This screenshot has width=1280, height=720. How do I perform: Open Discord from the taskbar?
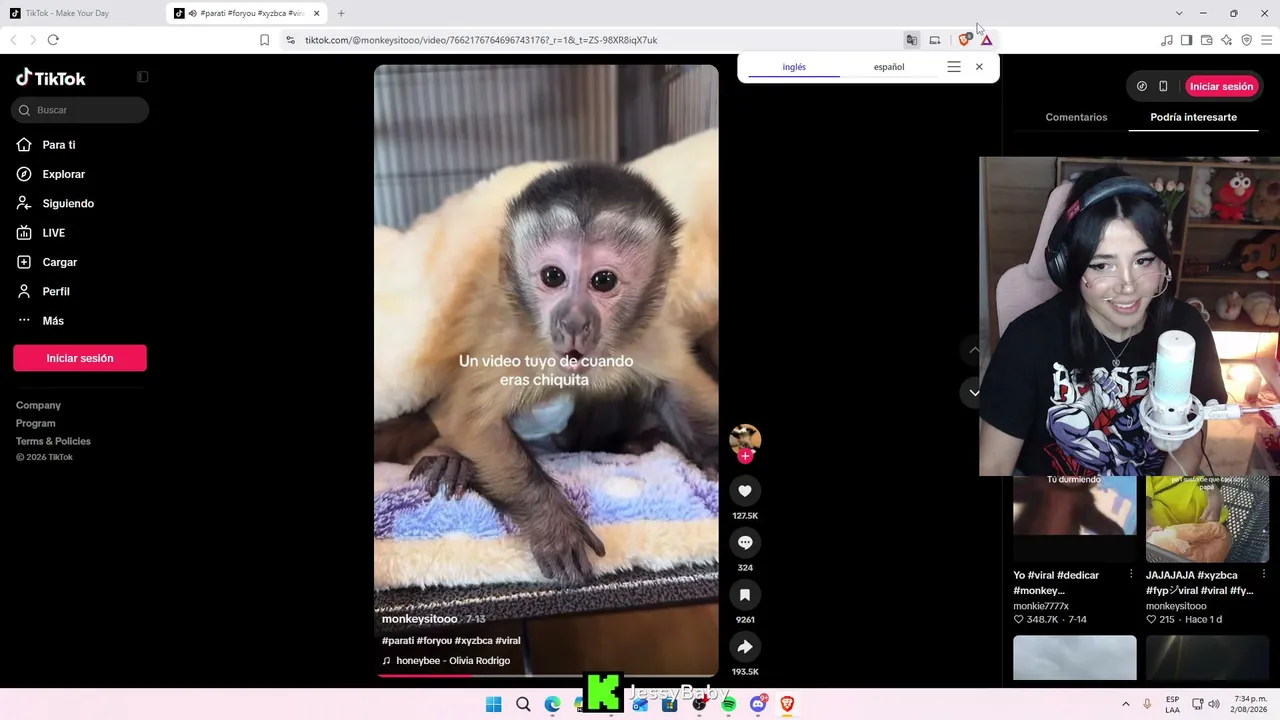pyautogui.click(x=758, y=704)
